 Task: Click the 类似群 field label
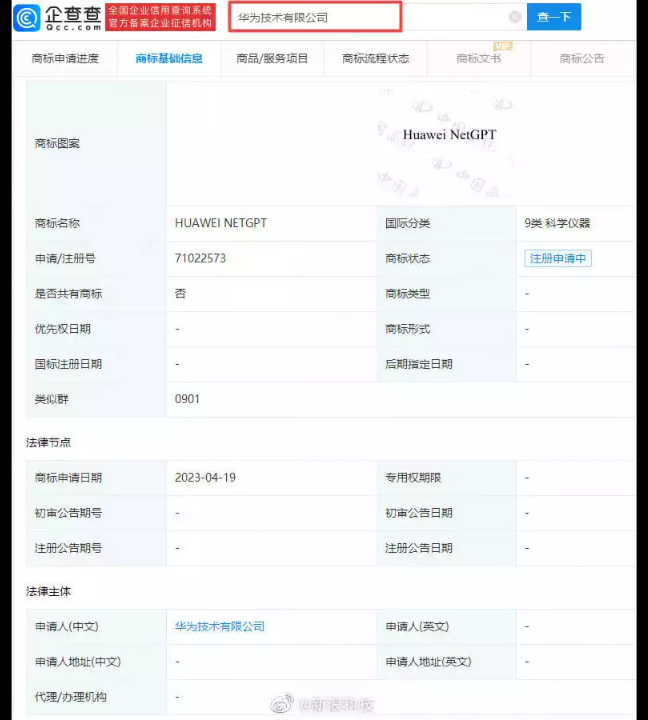(51, 399)
